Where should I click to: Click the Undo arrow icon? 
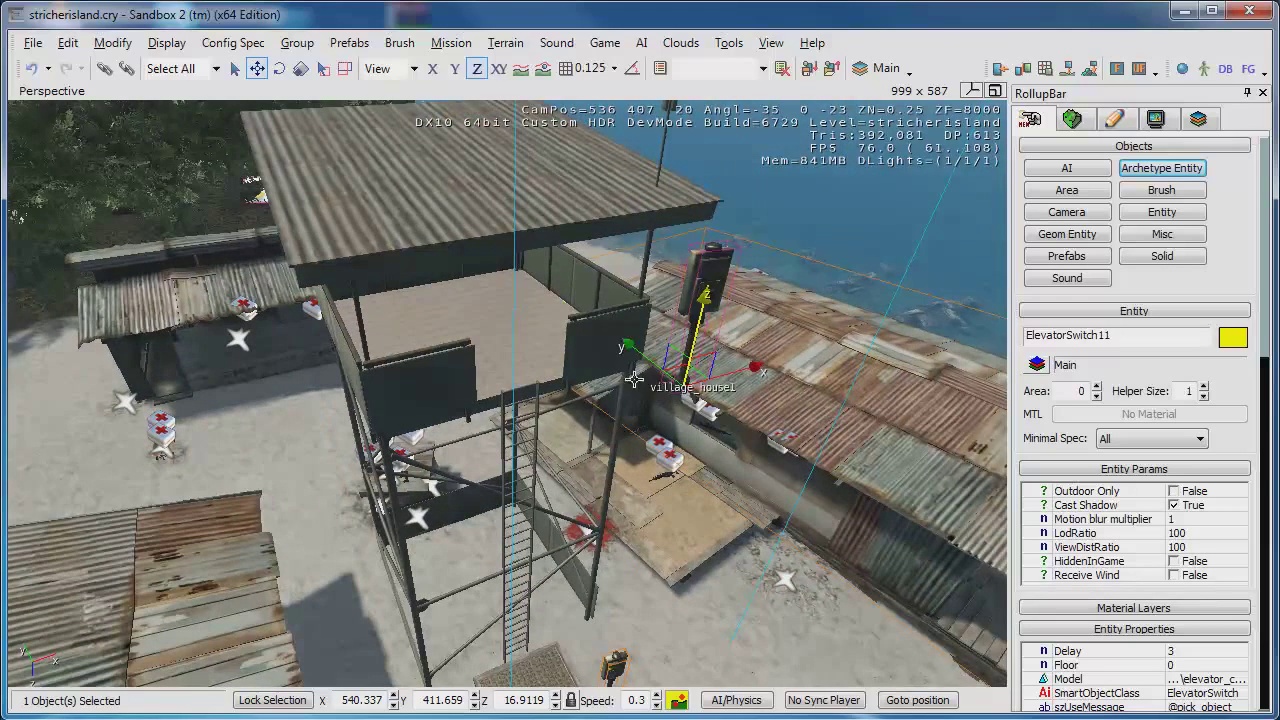31,68
